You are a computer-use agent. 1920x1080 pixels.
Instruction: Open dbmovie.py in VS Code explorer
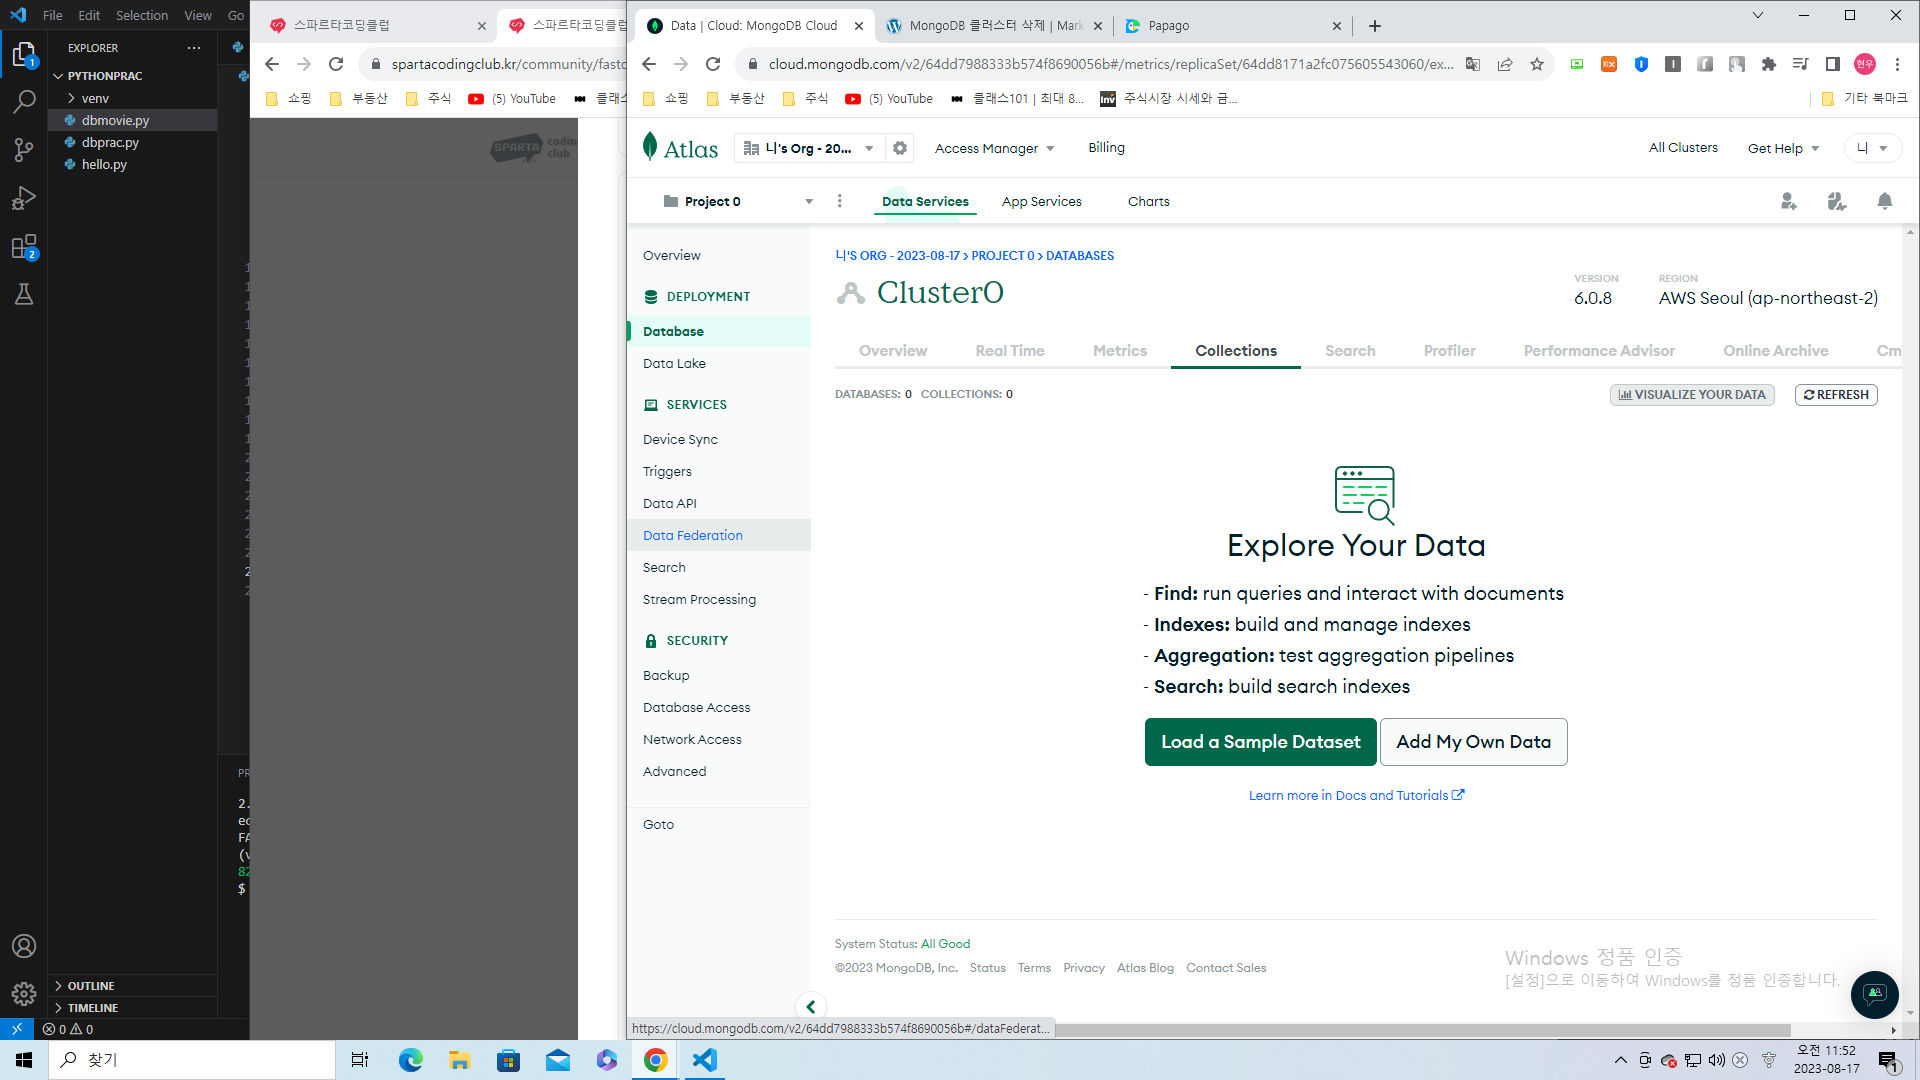tap(115, 120)
